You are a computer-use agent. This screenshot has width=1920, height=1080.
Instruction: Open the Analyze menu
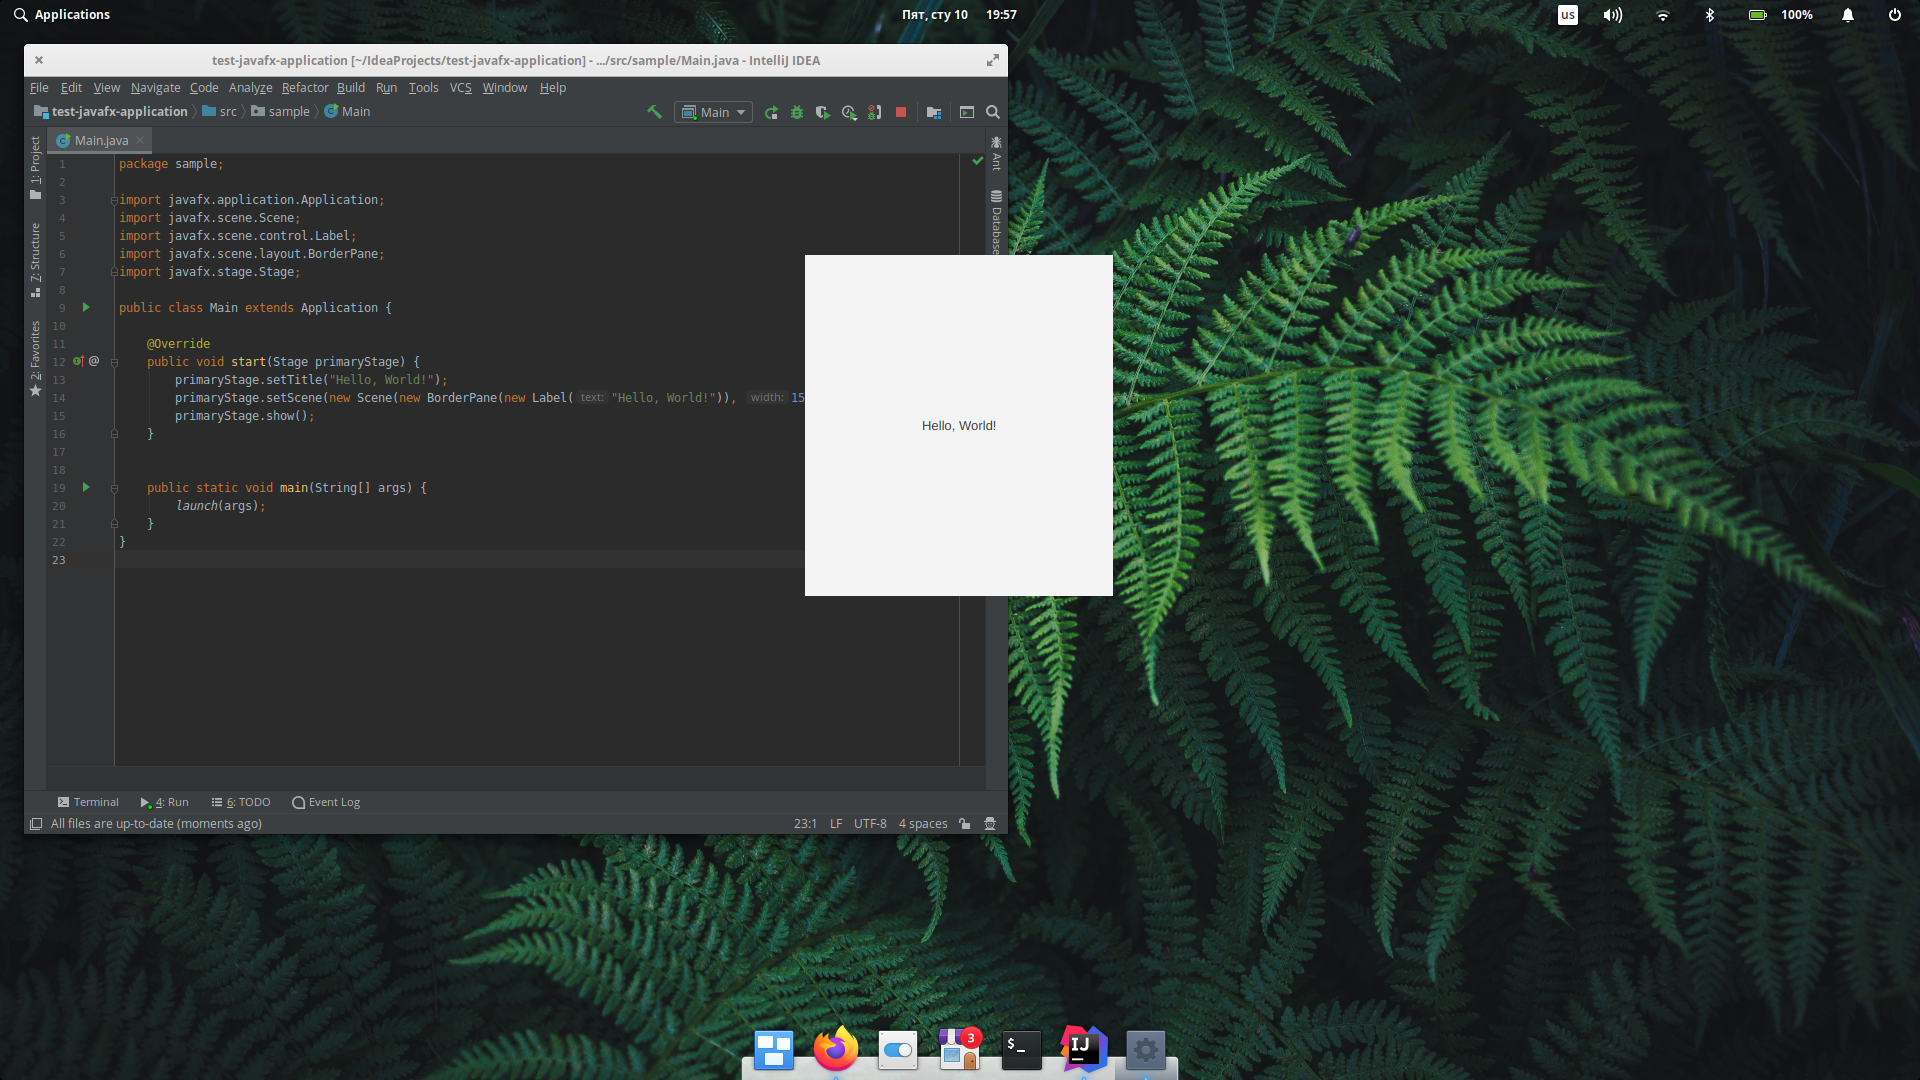250,88
